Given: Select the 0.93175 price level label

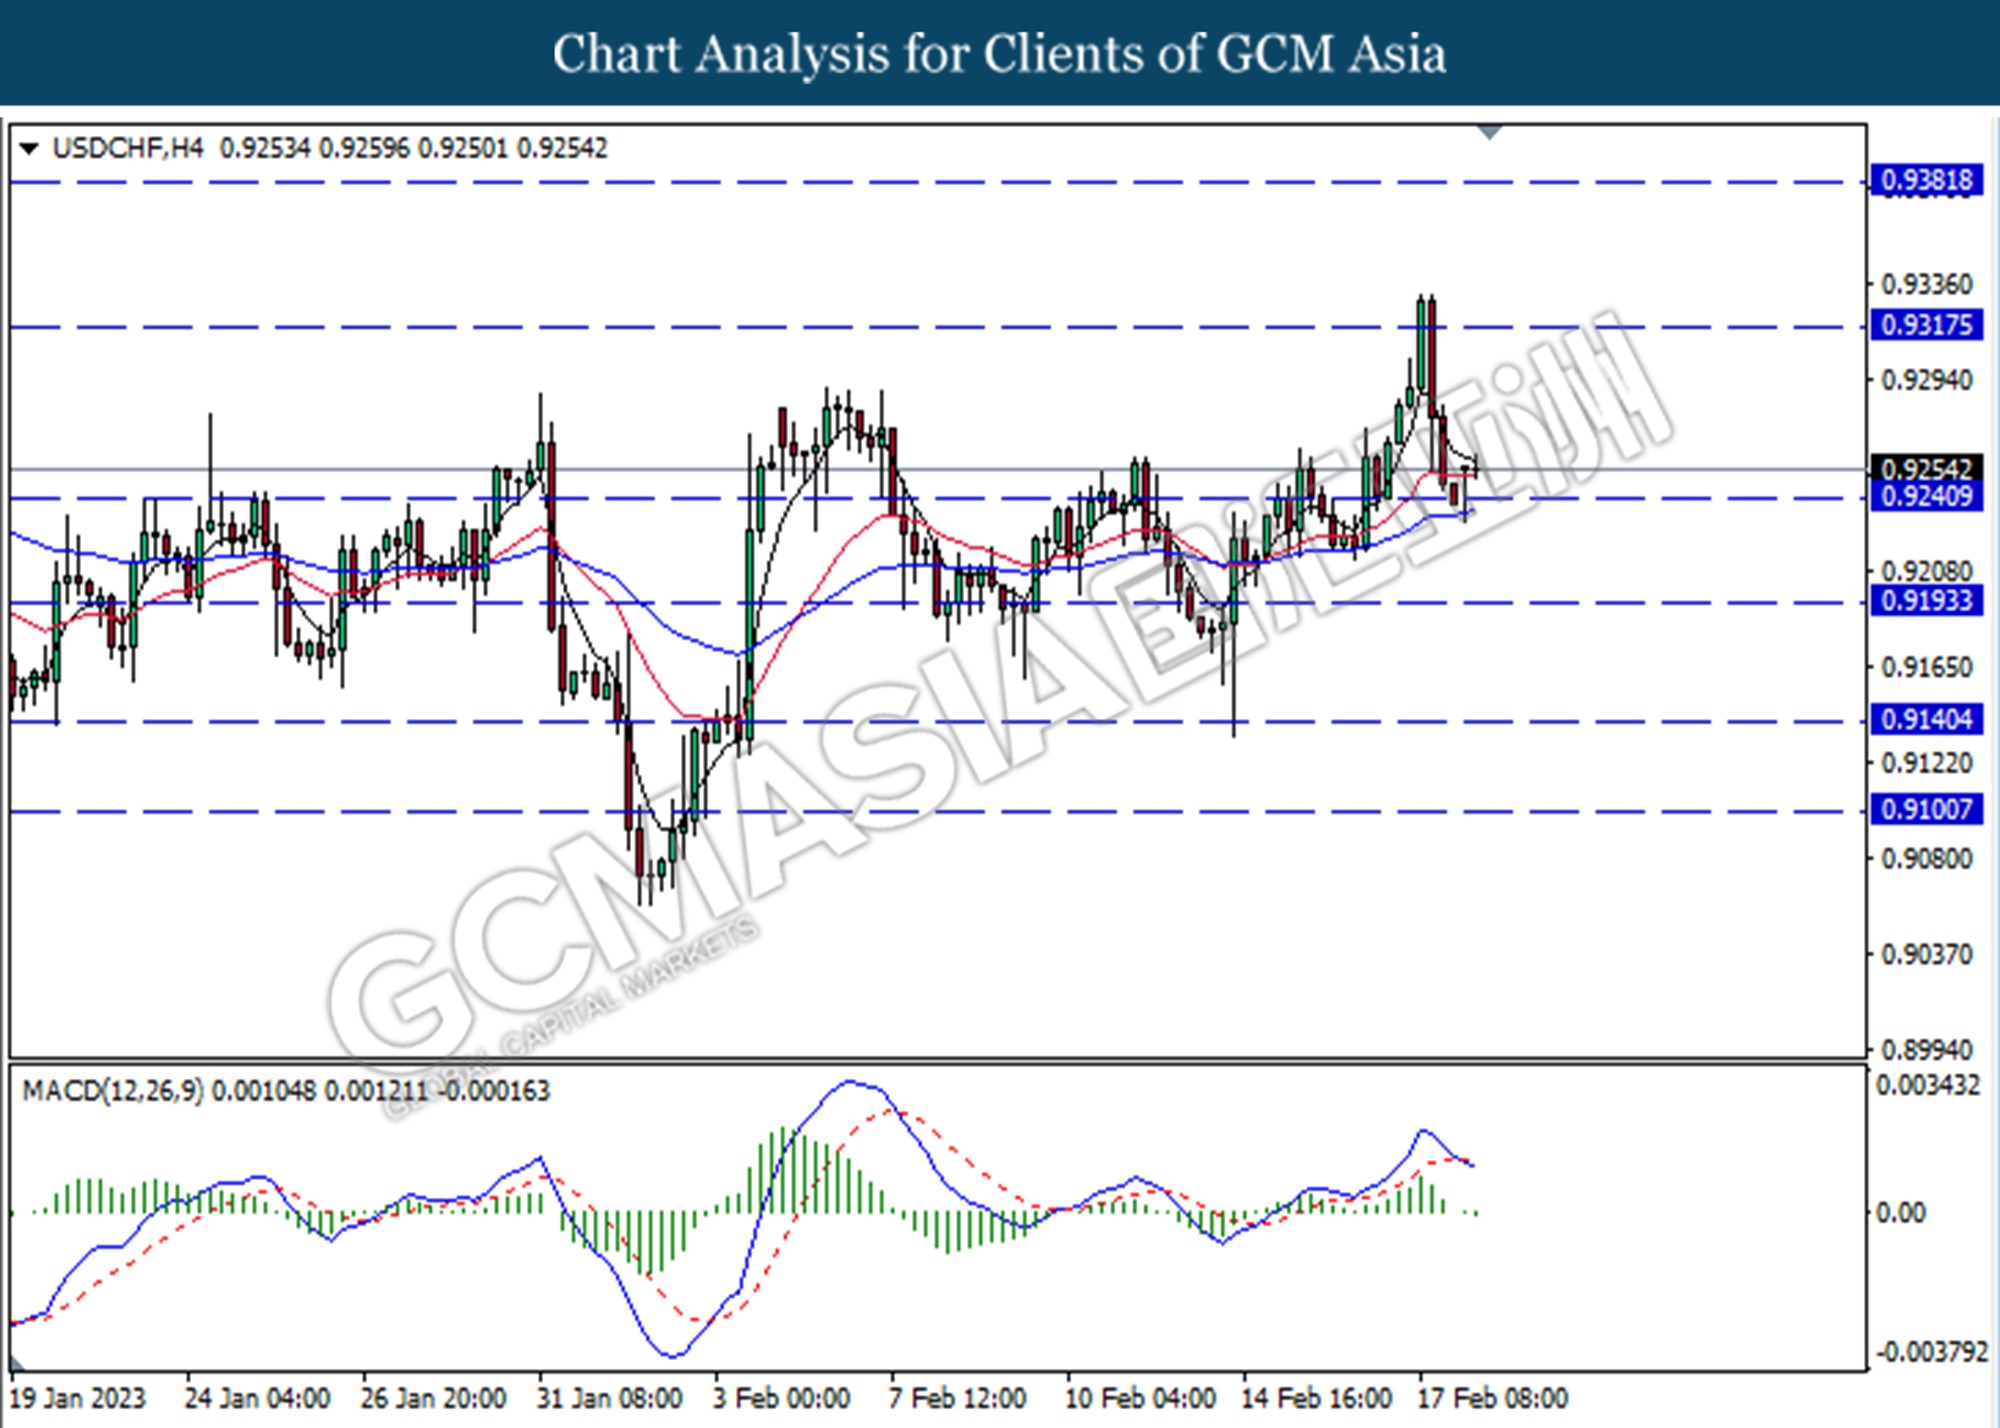Looking at the screenshot, I should point(1926,325).
